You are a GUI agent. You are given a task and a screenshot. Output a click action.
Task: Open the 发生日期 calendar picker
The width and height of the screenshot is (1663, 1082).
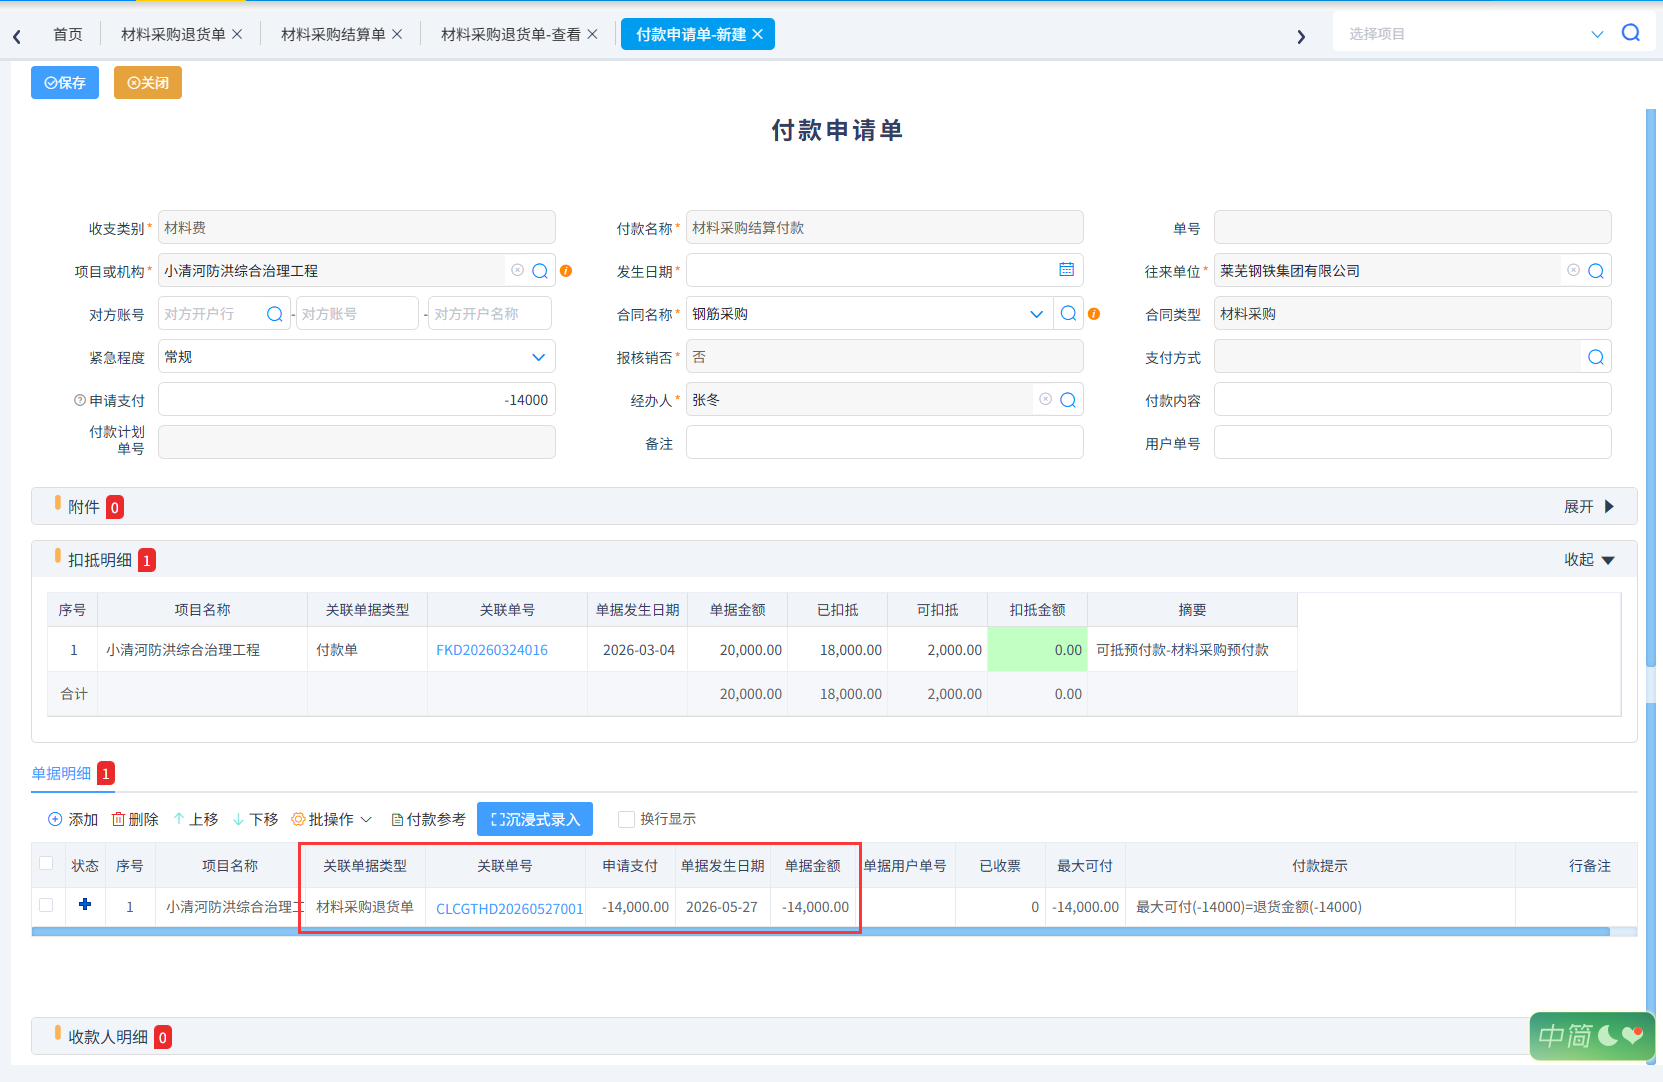pos(1066,270)
